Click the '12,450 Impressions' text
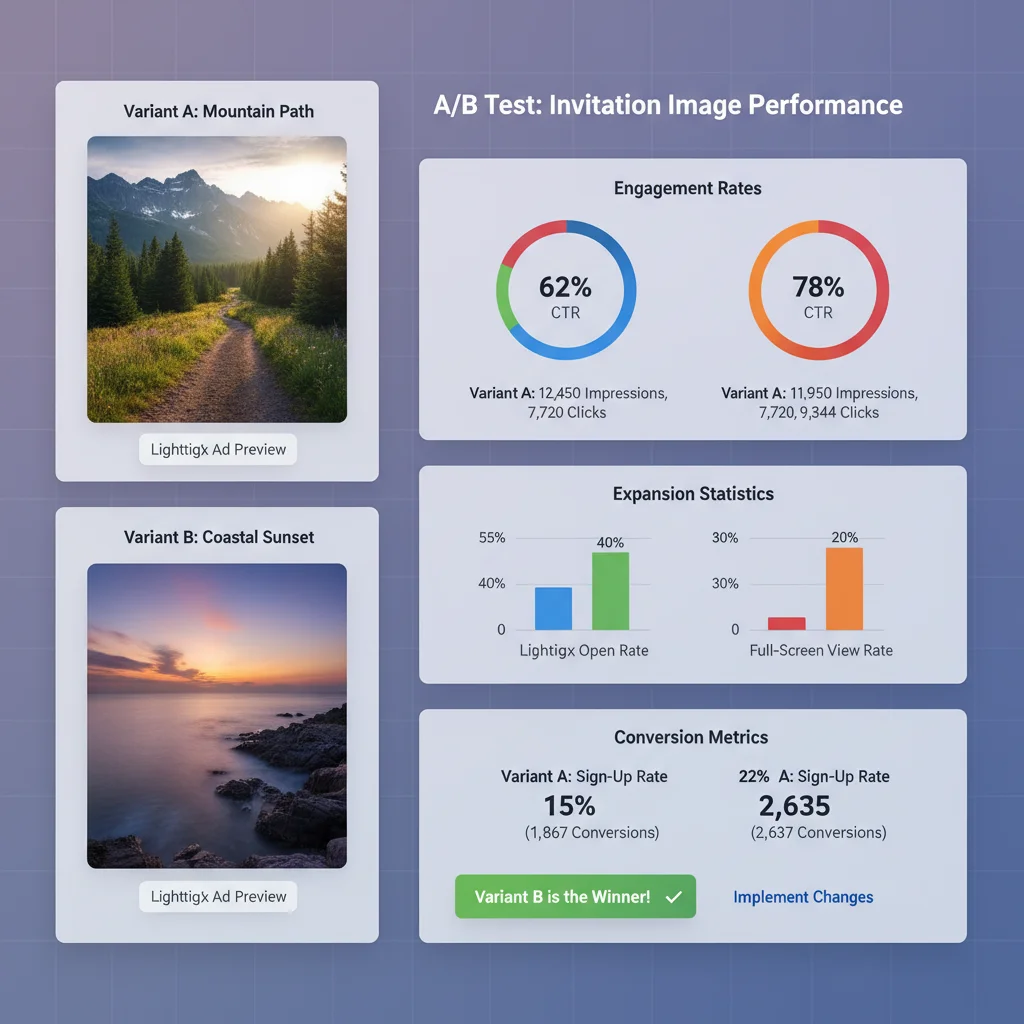1024x1024 pixels. pyautogui.click(x=603, y=393)
